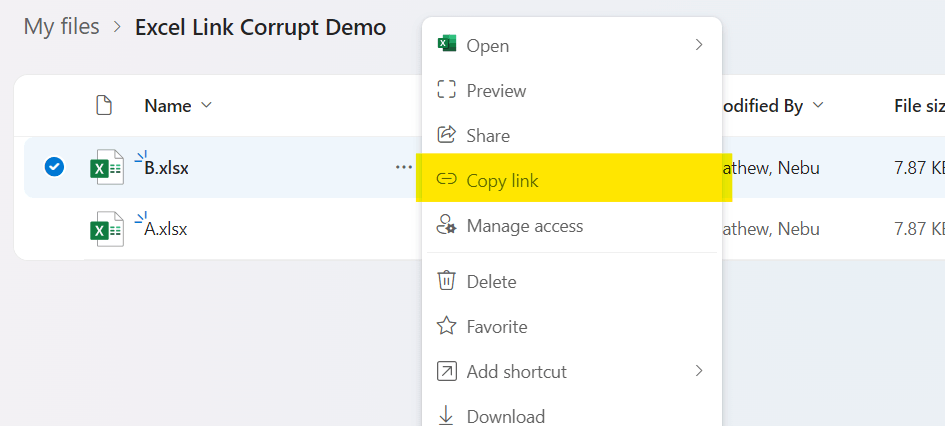Open the Modified By column dropdown
The width and height of the screenshot is (945, 426).
pos(818,105)
